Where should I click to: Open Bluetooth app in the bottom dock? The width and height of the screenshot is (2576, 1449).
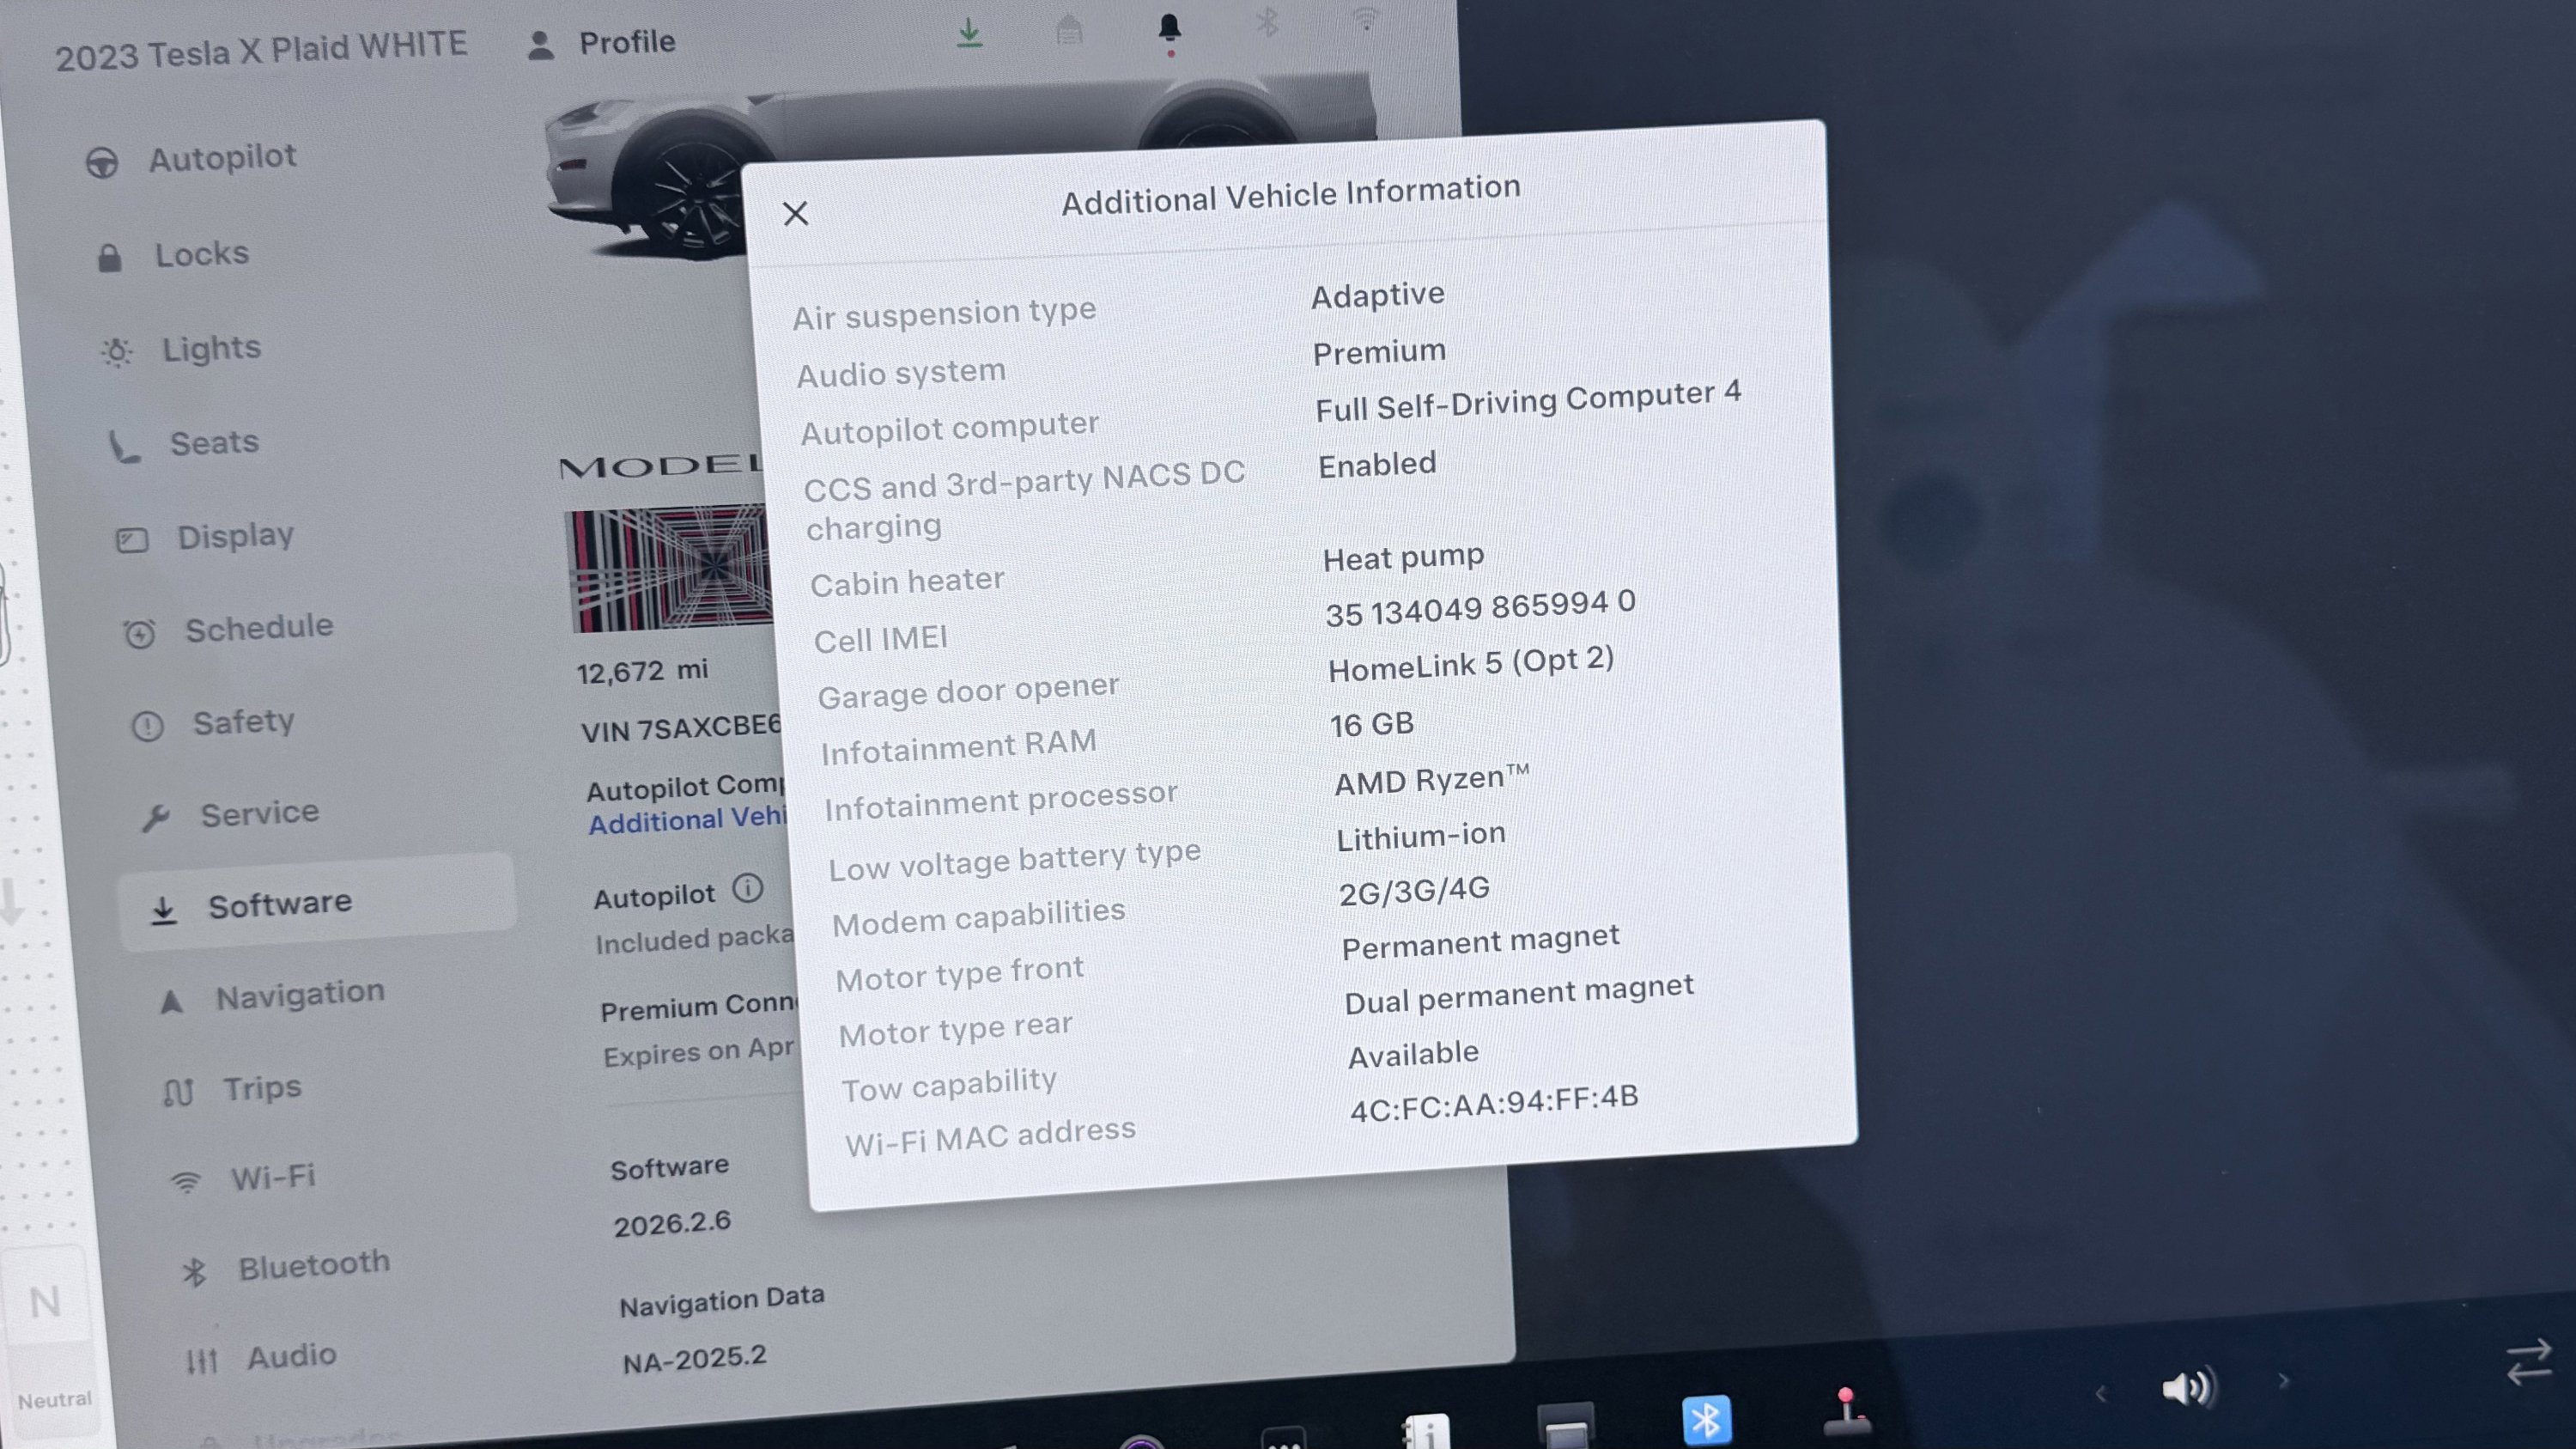tap(1706, 1420)
